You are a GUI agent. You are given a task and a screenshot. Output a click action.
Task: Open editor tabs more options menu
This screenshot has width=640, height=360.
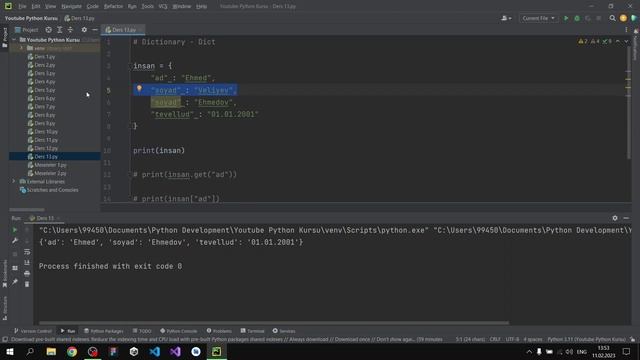tap(626, 30)
